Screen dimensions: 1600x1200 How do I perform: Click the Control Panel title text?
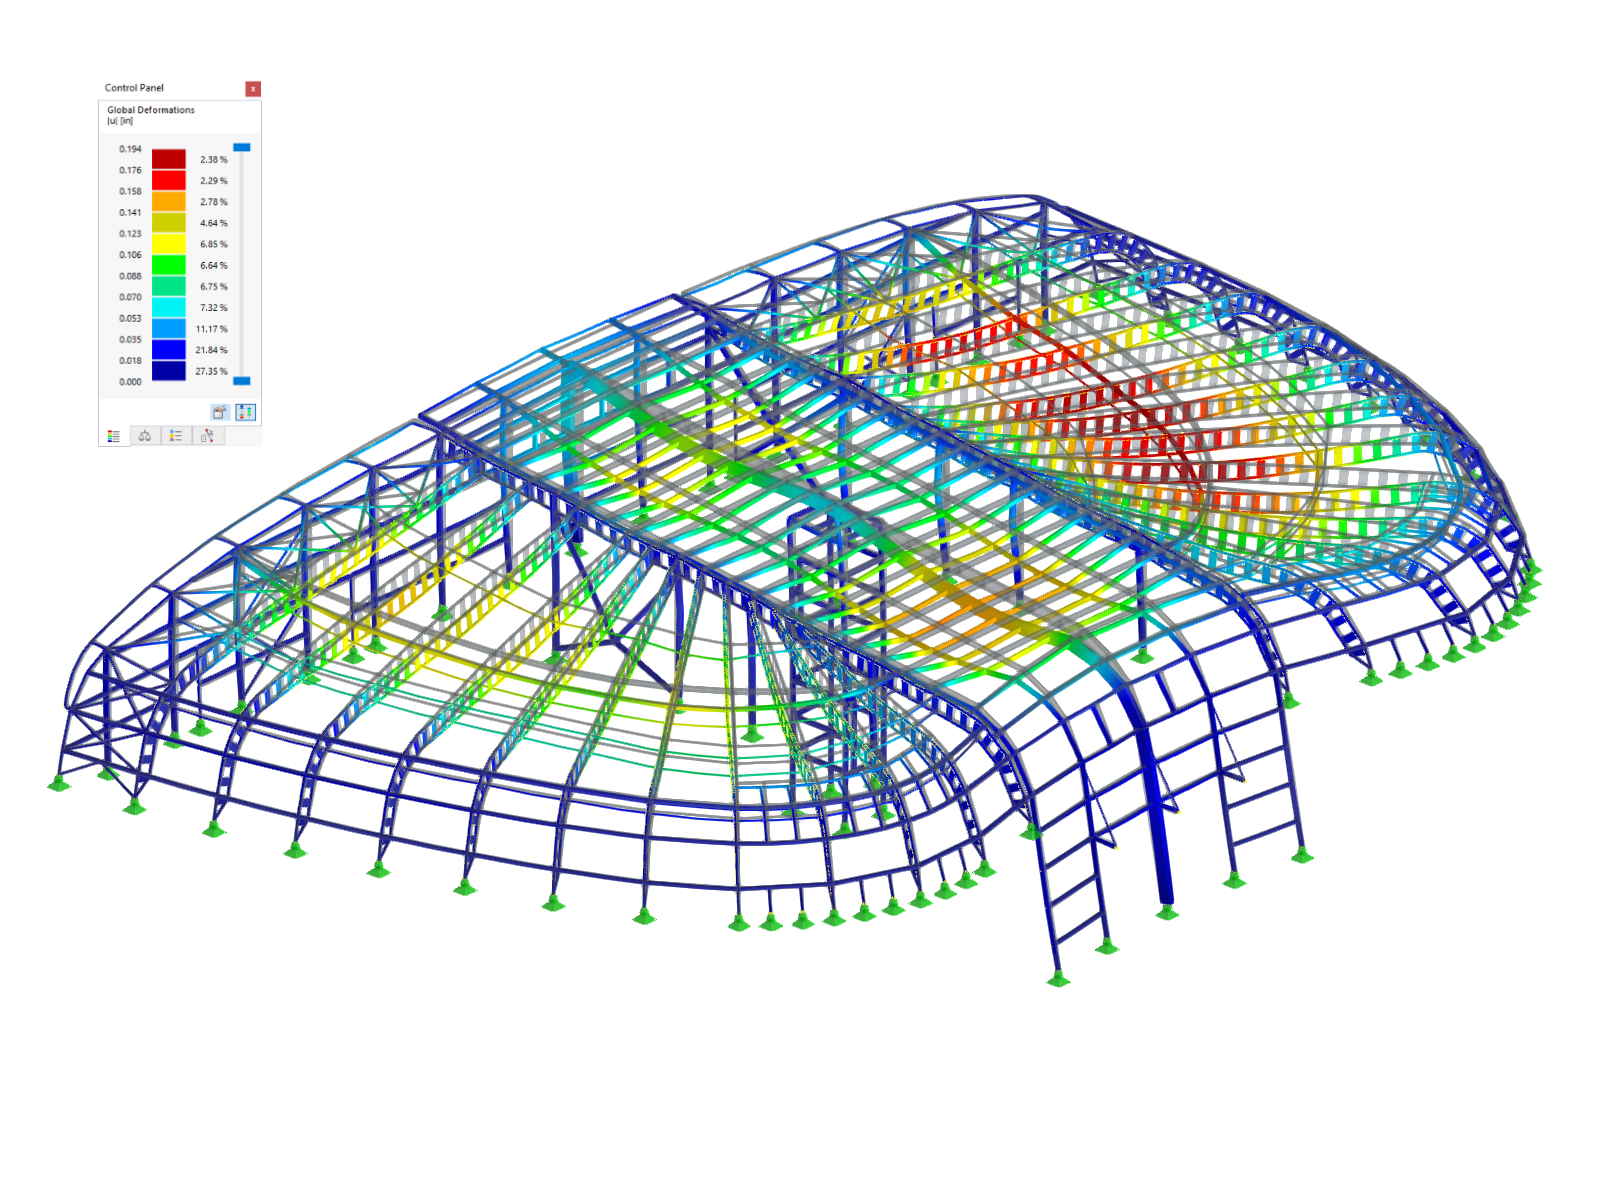[134, 88]
